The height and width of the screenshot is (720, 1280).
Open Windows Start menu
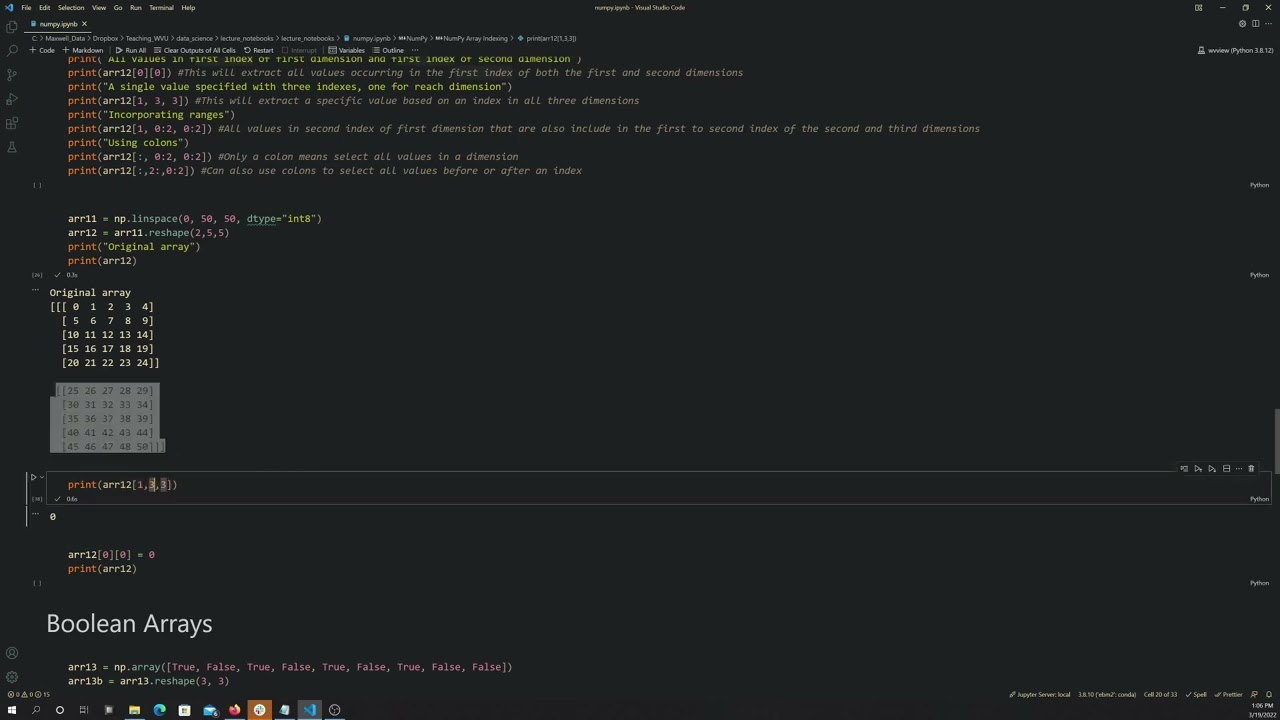point(12,710)
